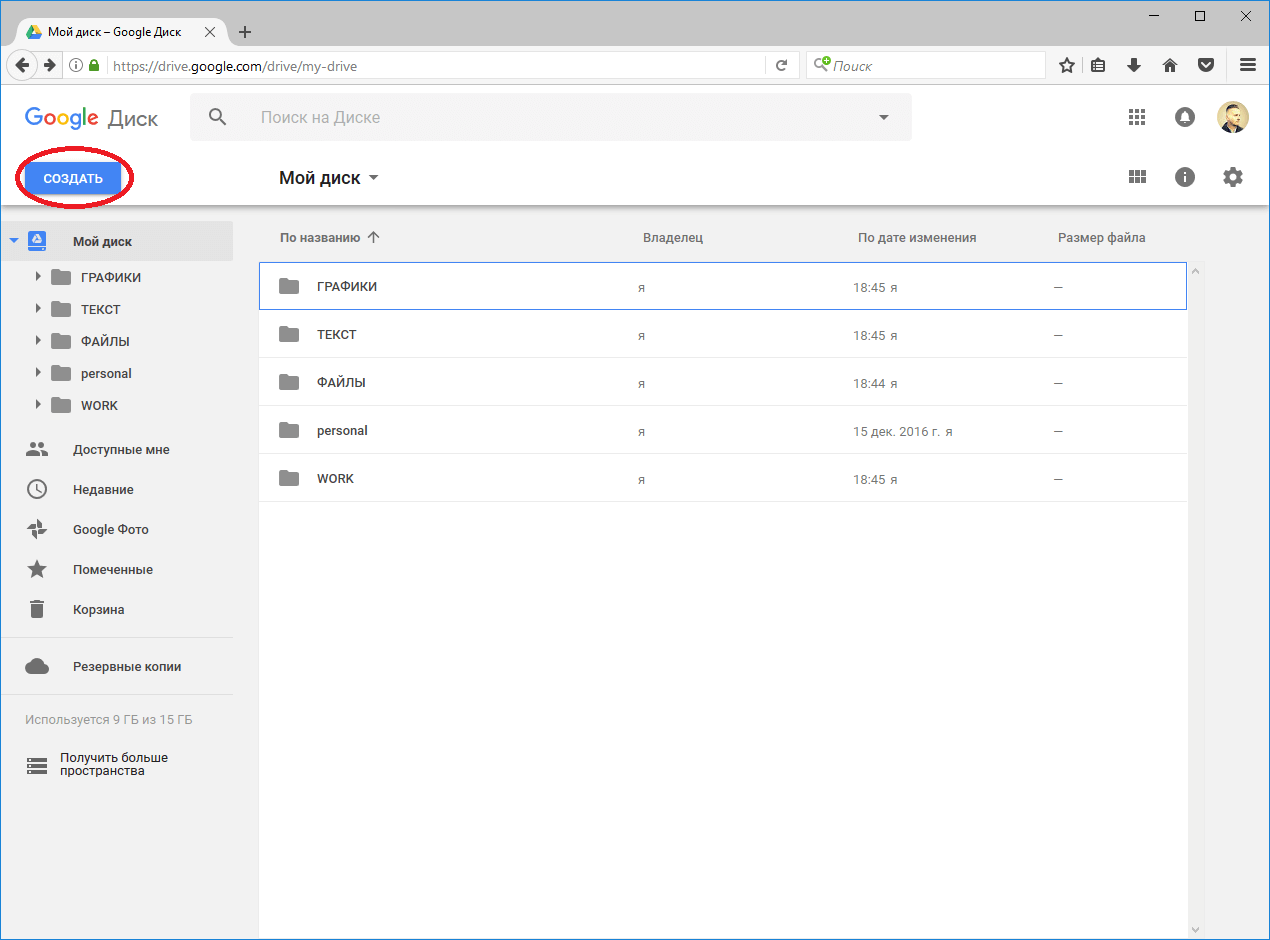Open Google apps grid launcher

pos(1136,117)
